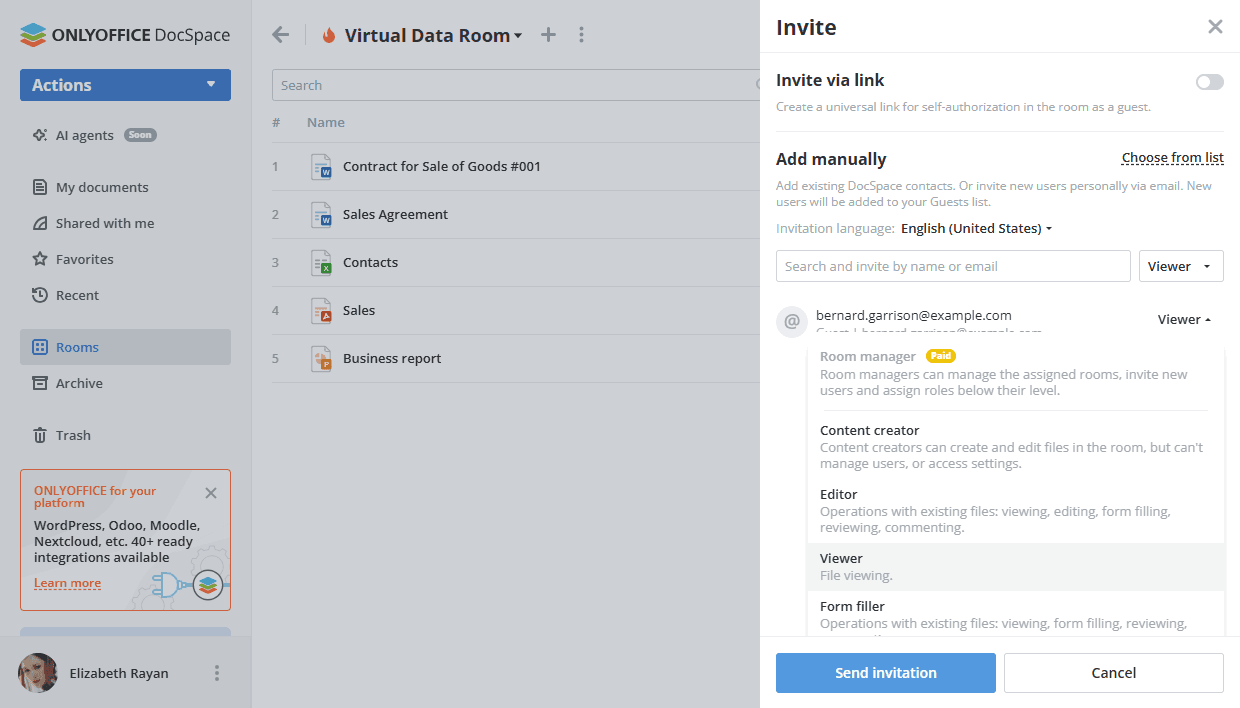Click the Send invitation button

pos(885,672)
